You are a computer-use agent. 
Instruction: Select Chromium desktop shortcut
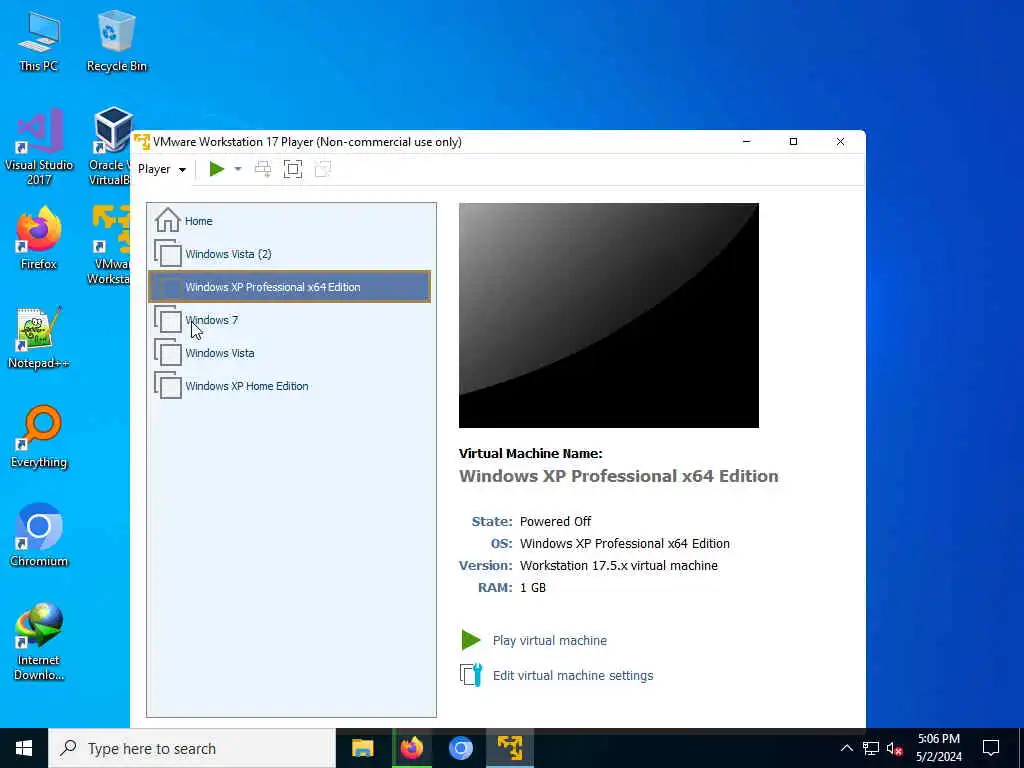[39, 536]
